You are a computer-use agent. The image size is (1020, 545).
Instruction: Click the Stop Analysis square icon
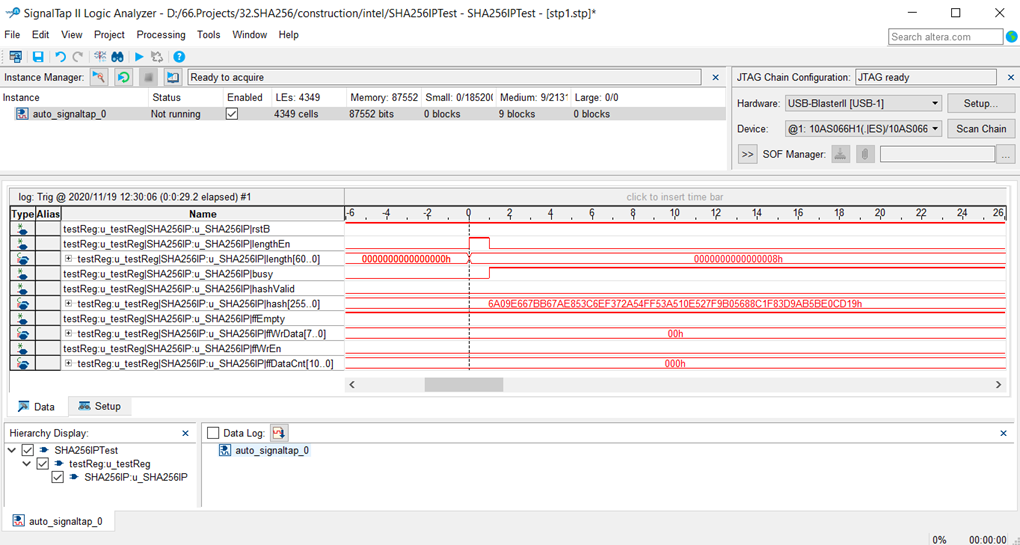coord(148,77)
